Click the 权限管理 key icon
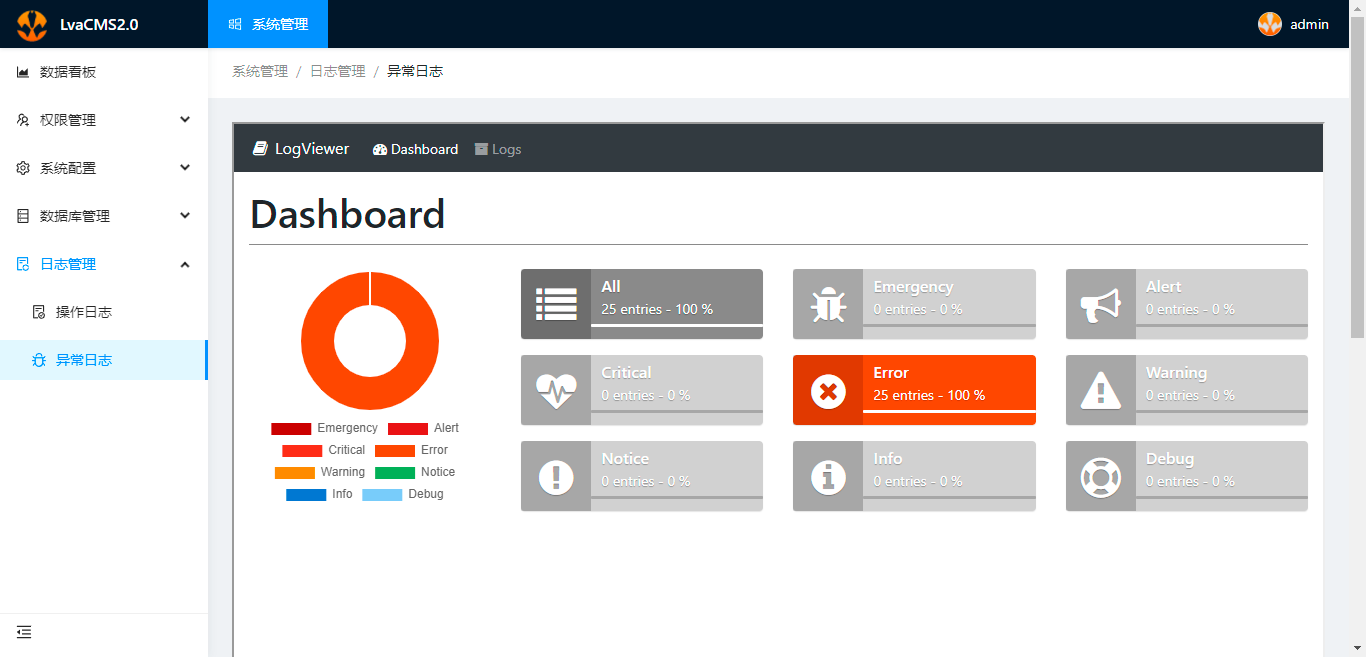1366x657 pixels. (23, 120)
